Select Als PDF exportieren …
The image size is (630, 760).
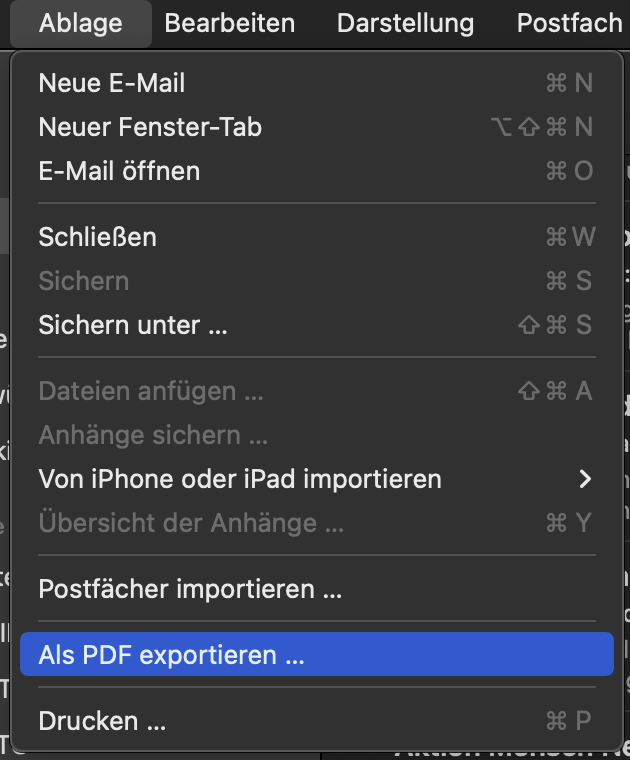point(171,655)
